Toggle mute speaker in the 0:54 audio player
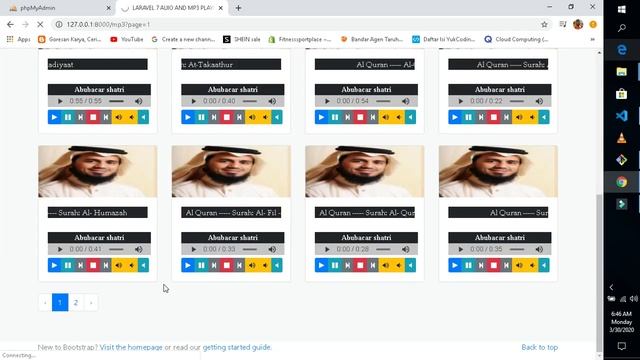 tap(406, 101)
